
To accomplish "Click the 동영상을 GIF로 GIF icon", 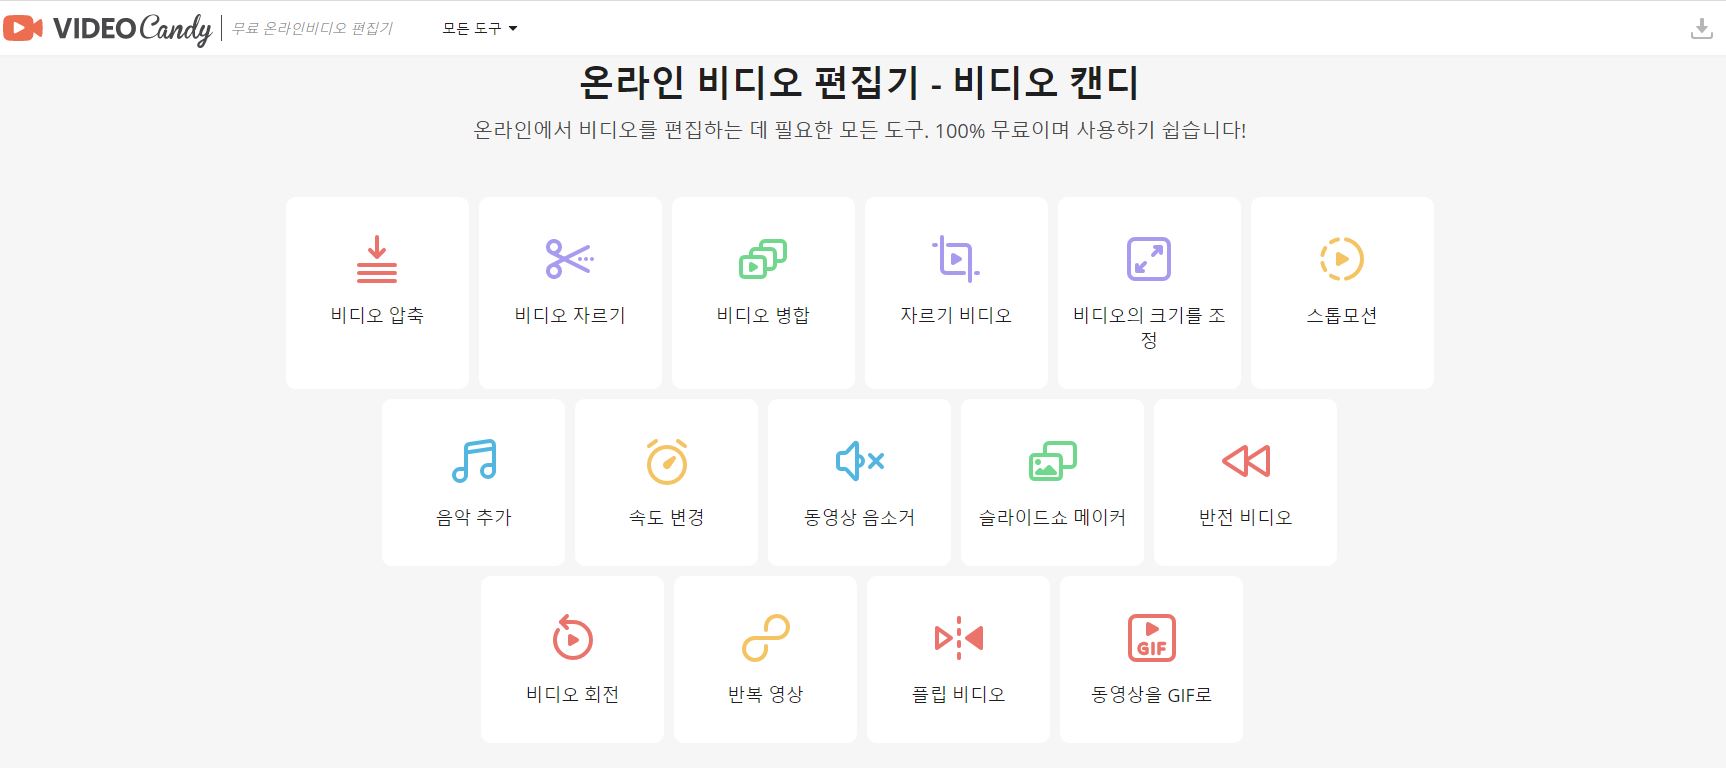I will coord(1152,638).
